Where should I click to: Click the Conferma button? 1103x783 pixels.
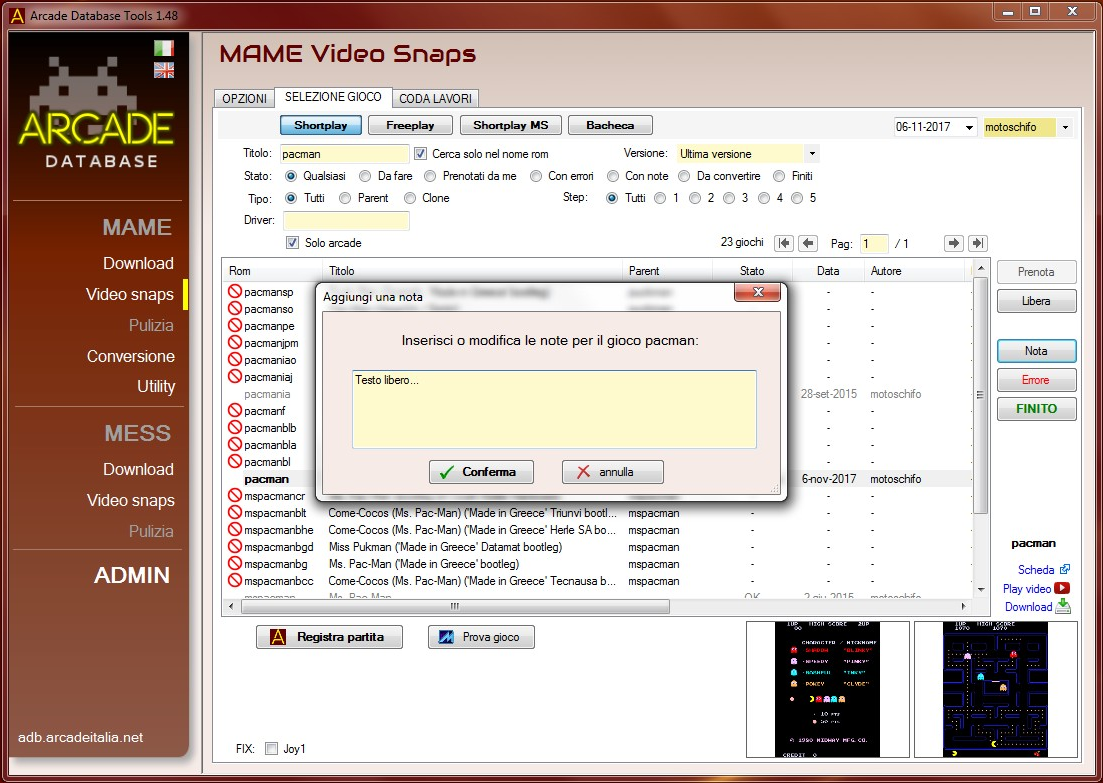481,472
